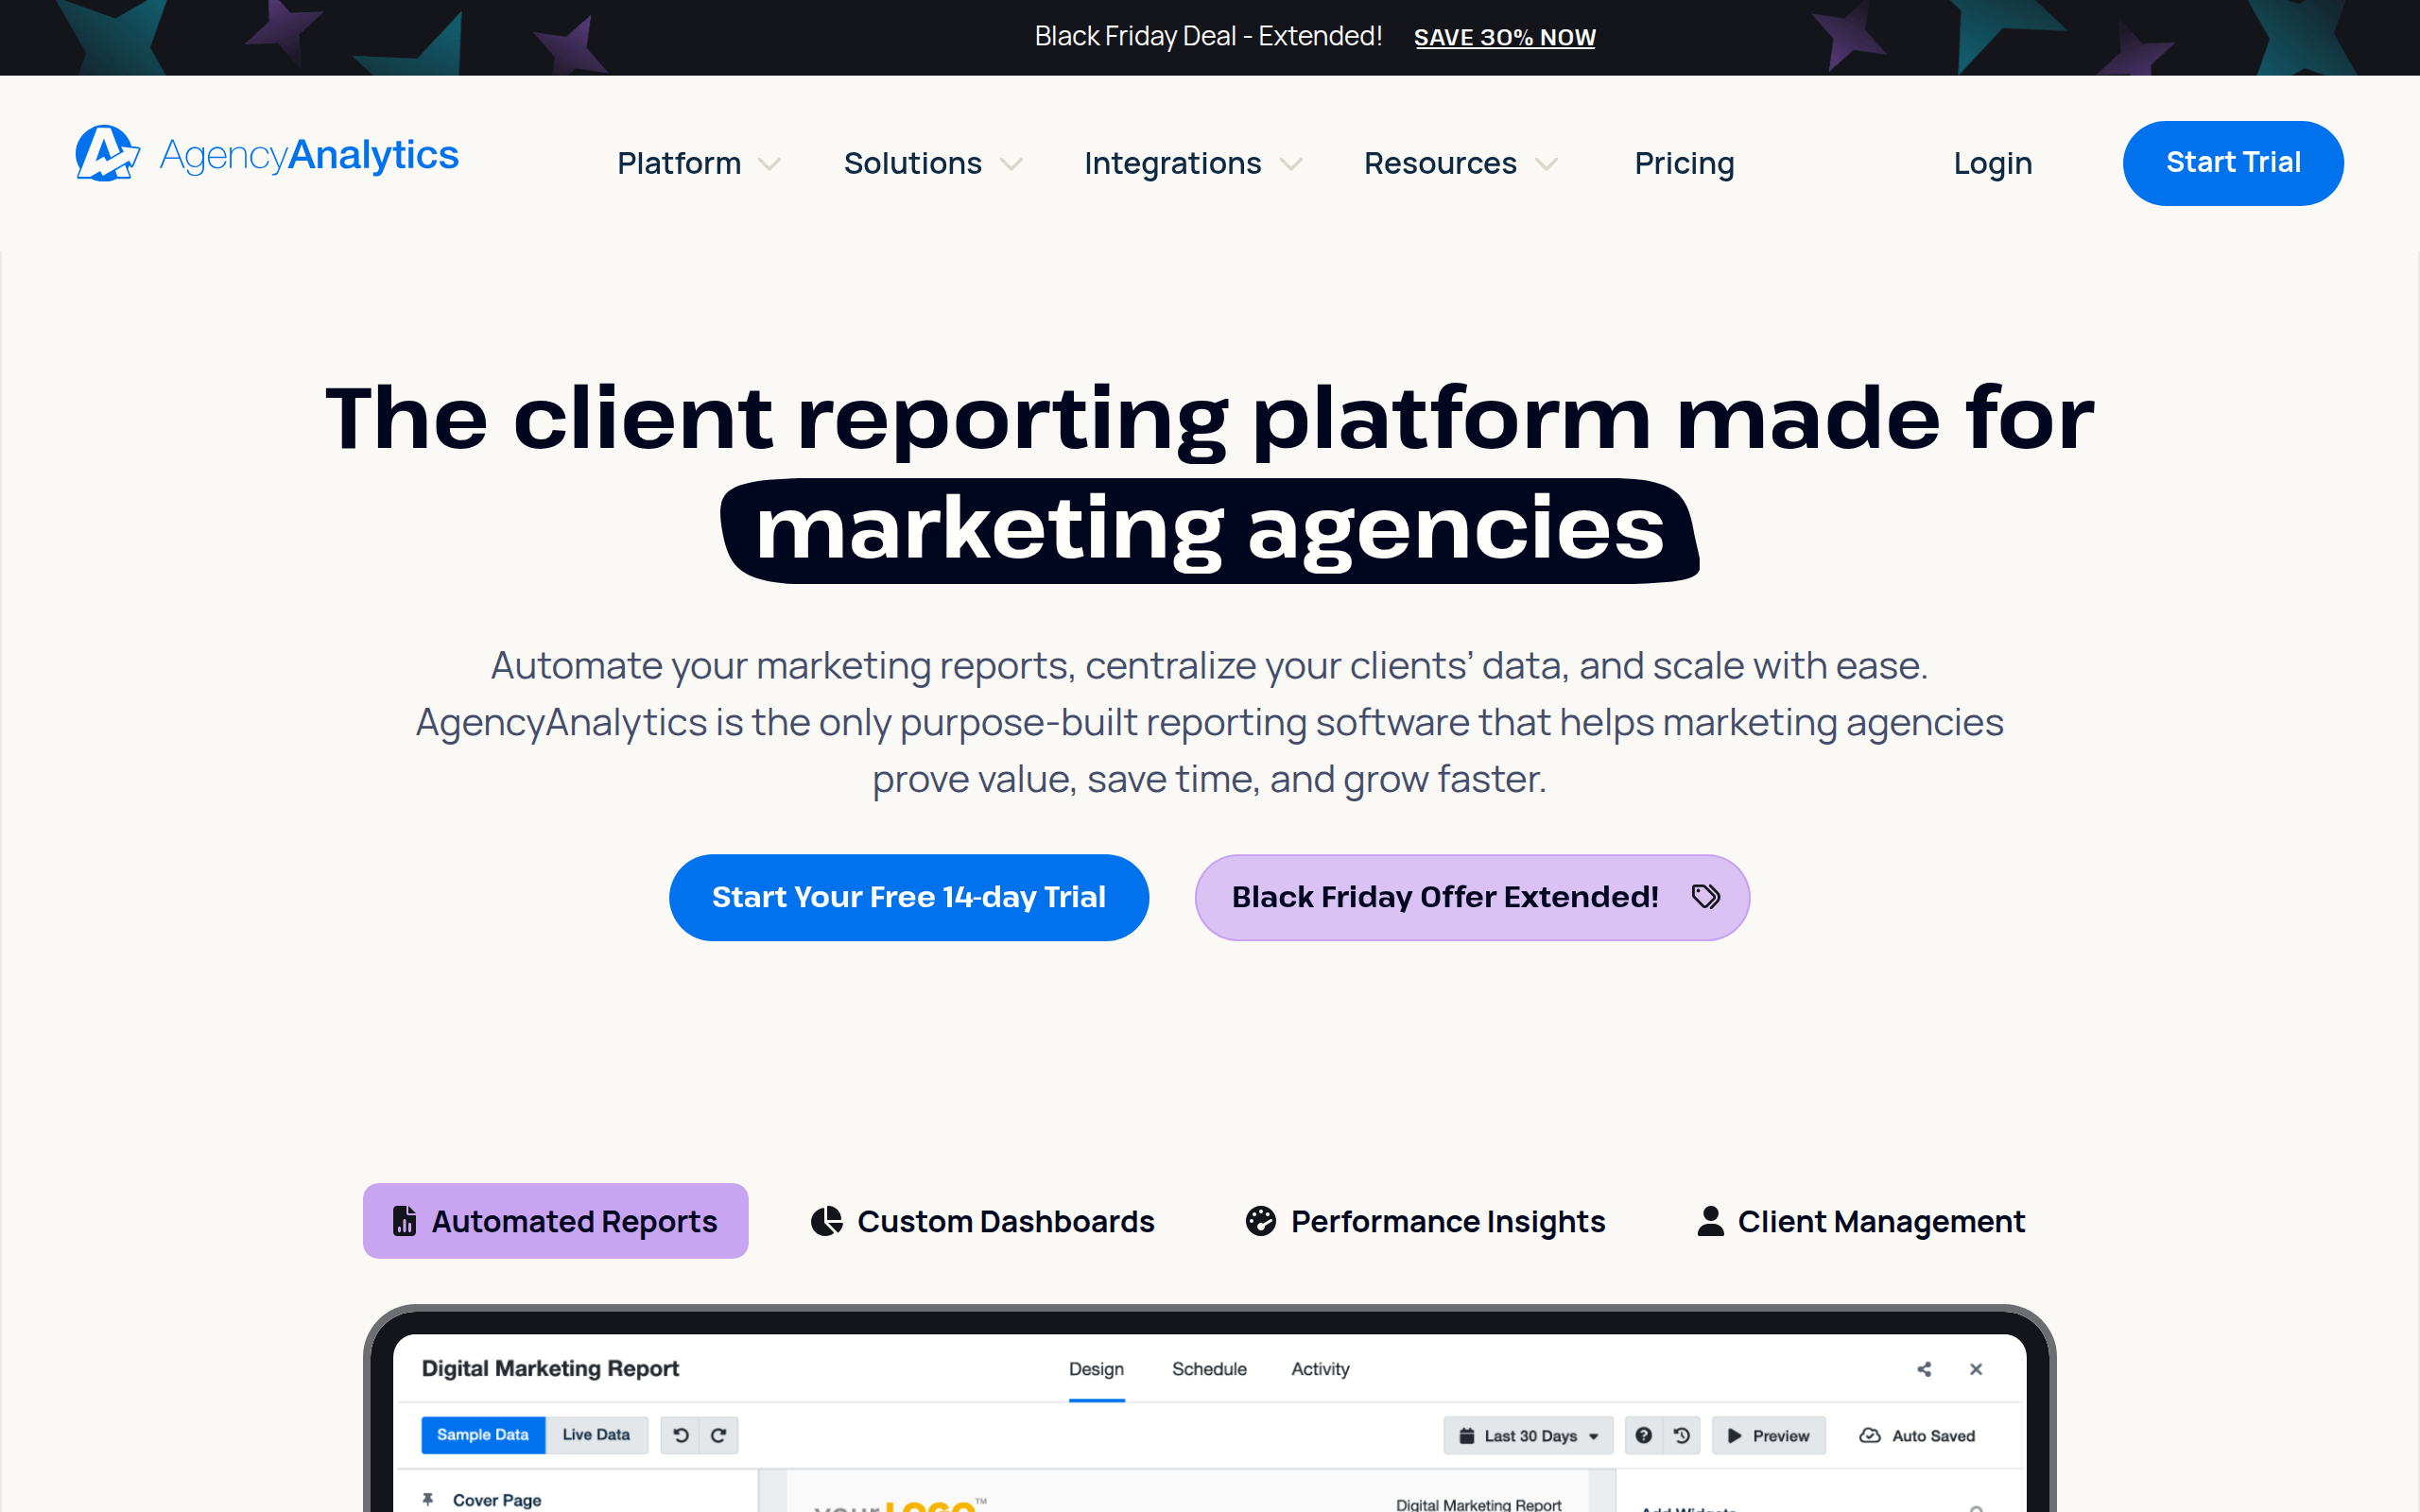Click the AgencyAnalytics logo icon

106,155
